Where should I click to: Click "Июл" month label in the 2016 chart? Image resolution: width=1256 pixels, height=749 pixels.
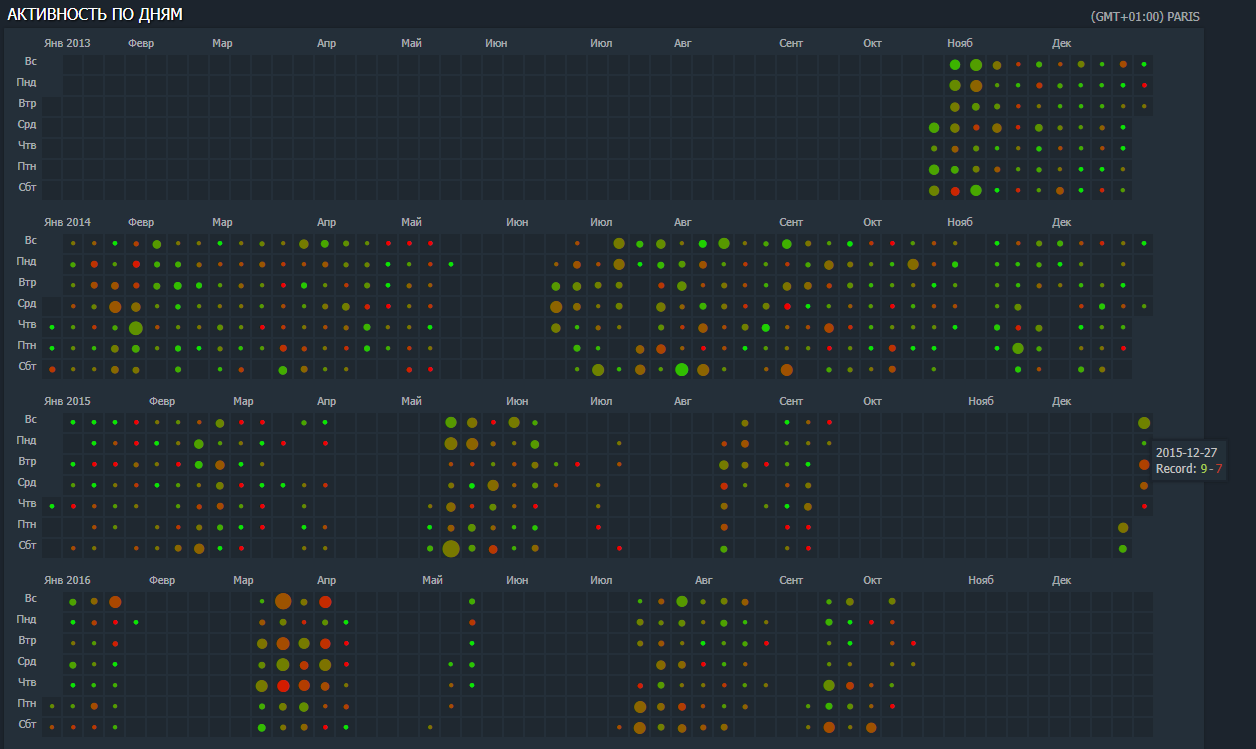tap(601, 580)
